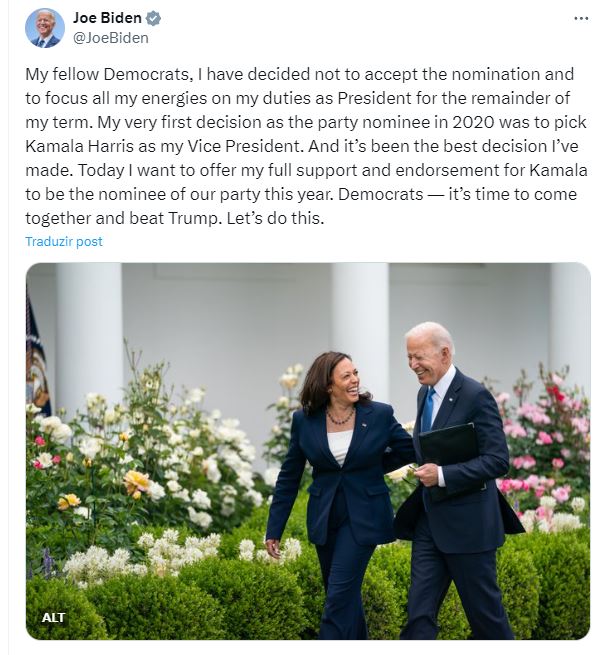Click the yellow rose in the photo
Screen dimensions: 603x655
click(136, 481)
